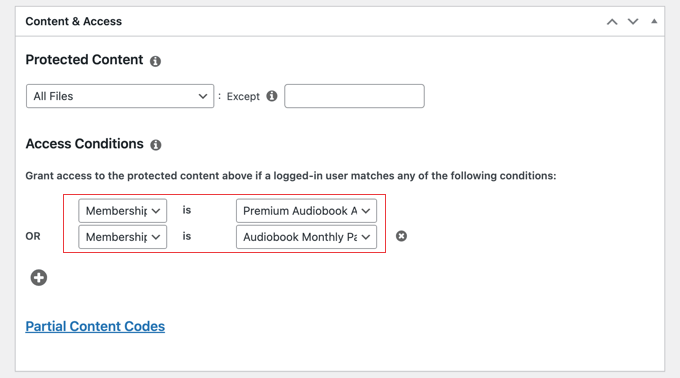Open Audiobook Monthly Pass dropdown
Screen dimensions: 680x378
click(306, 237)
